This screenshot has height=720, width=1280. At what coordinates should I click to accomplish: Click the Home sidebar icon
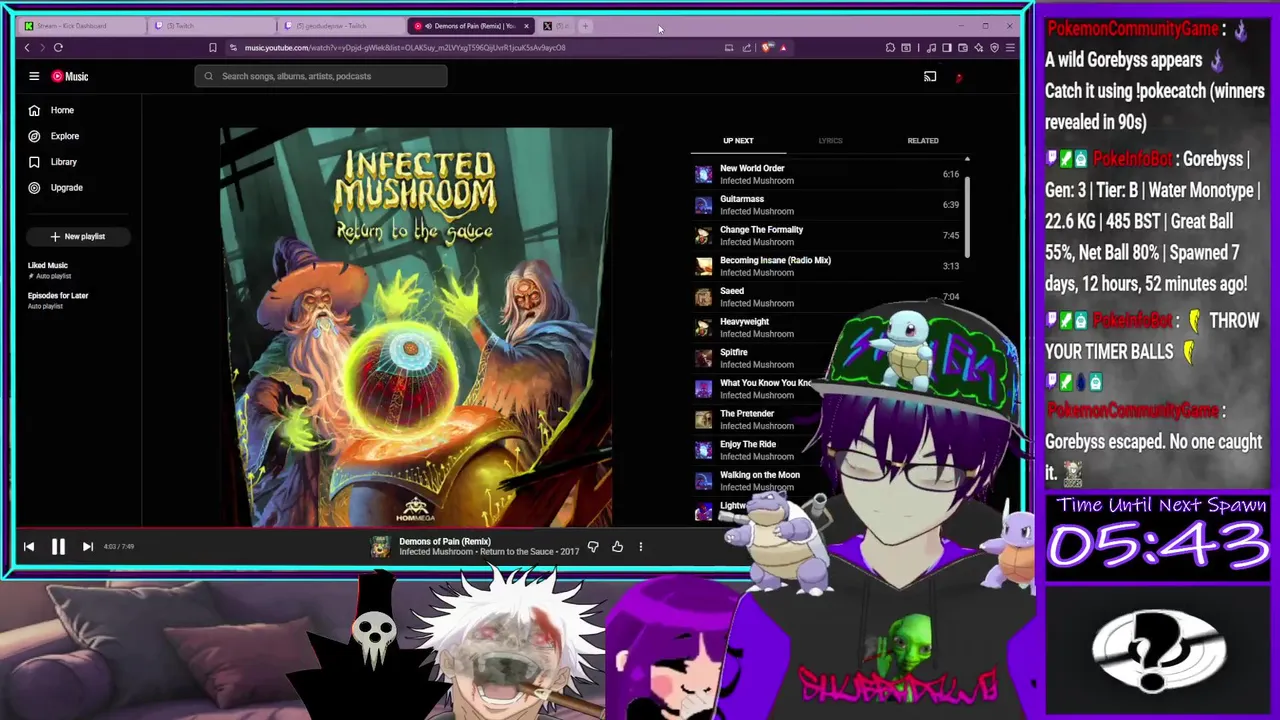coord(34,110)
